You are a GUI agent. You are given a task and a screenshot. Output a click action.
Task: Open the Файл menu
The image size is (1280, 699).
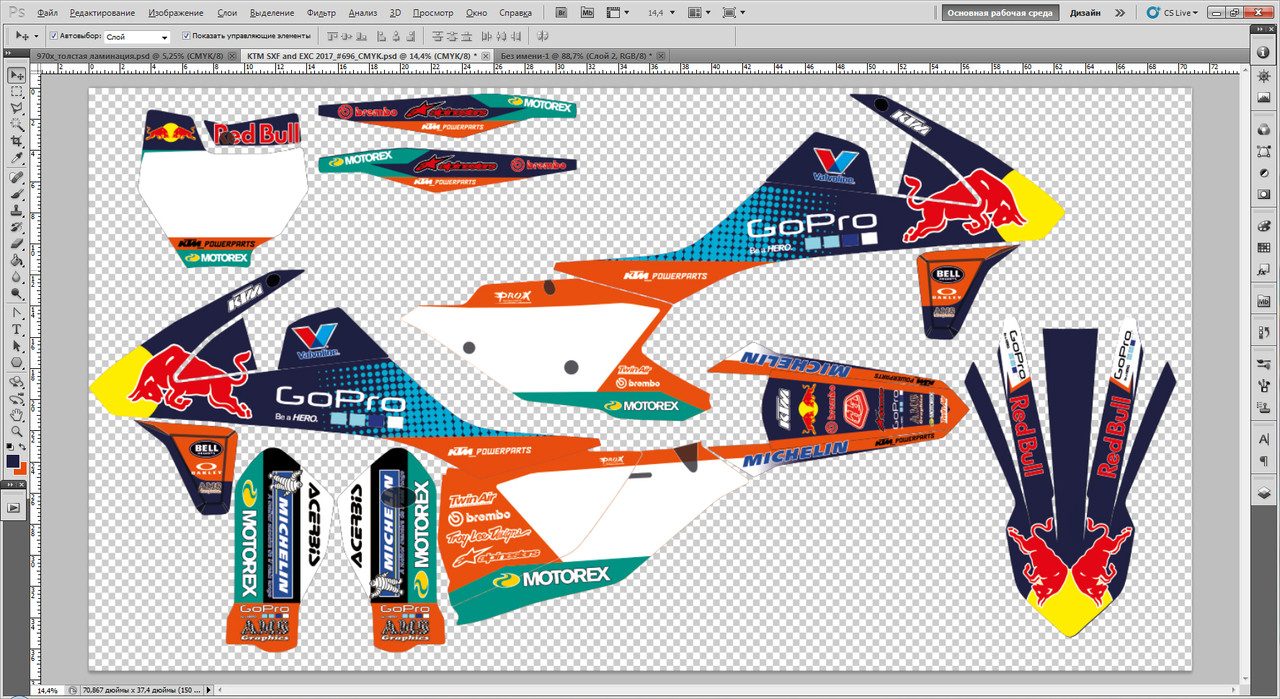point(46,13)
